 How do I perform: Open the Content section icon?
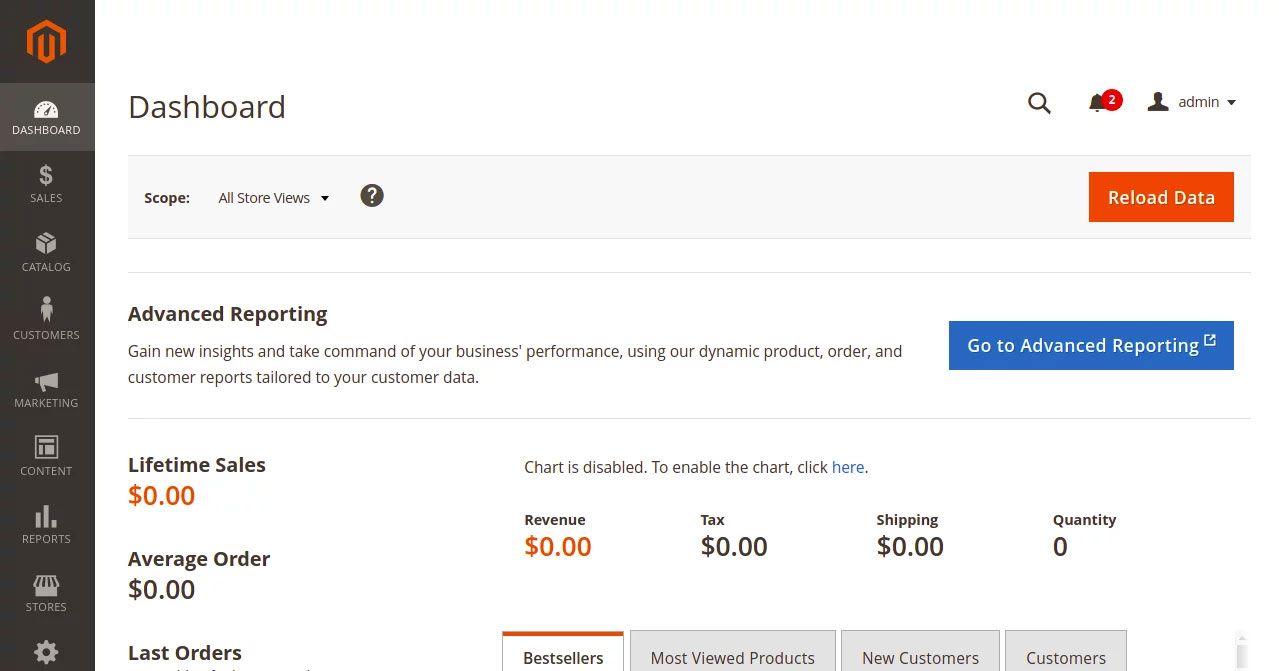pyautogui.click(x=46, y=457)
